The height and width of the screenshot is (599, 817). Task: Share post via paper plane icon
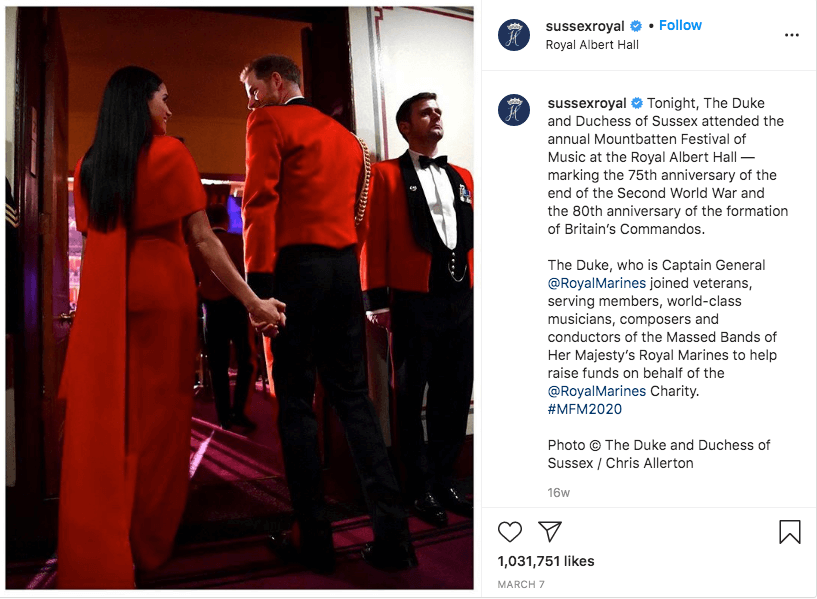(x=550, y=531)
